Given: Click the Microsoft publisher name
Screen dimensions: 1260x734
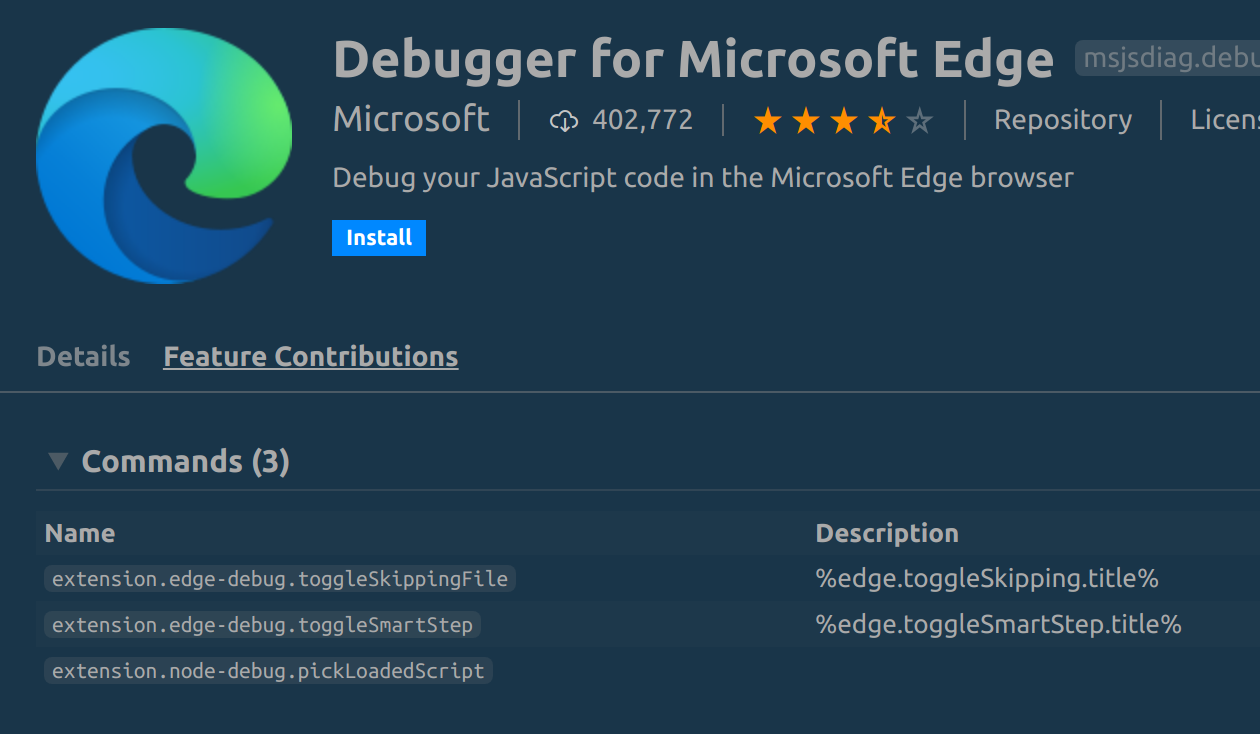Looking at the screenshot, I should click(411, 119).
